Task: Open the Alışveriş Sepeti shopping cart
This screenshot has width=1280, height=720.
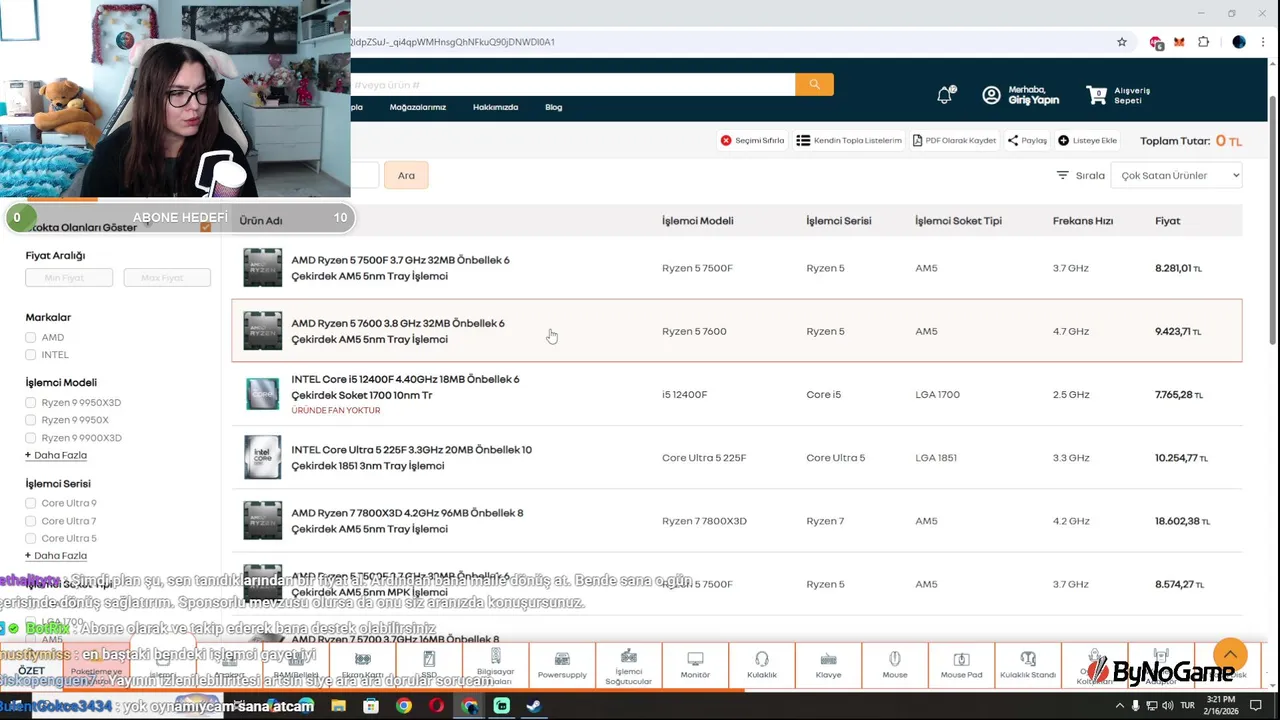Action: coord(1118,95)
